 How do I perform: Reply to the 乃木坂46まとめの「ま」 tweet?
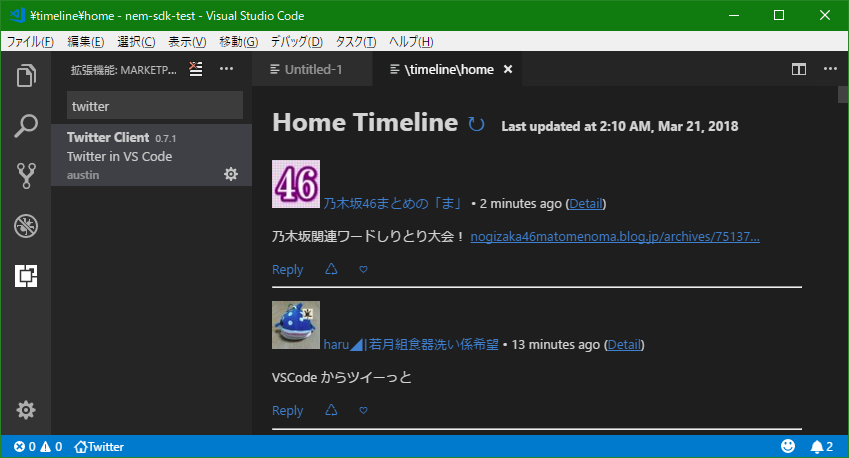288,270
